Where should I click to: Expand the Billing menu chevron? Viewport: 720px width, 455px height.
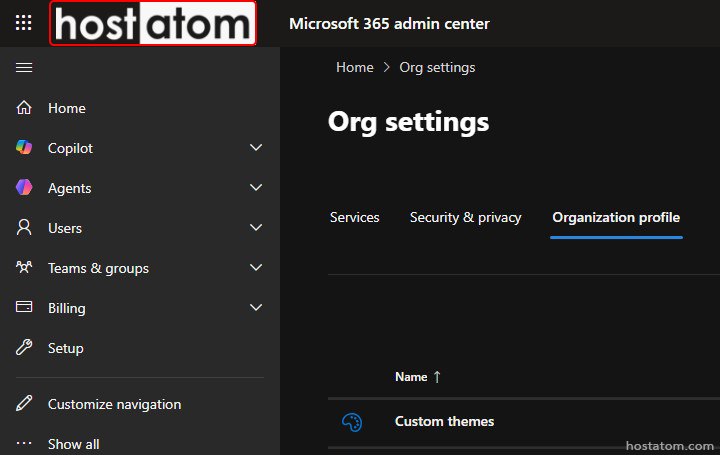(x=256, y=308)
